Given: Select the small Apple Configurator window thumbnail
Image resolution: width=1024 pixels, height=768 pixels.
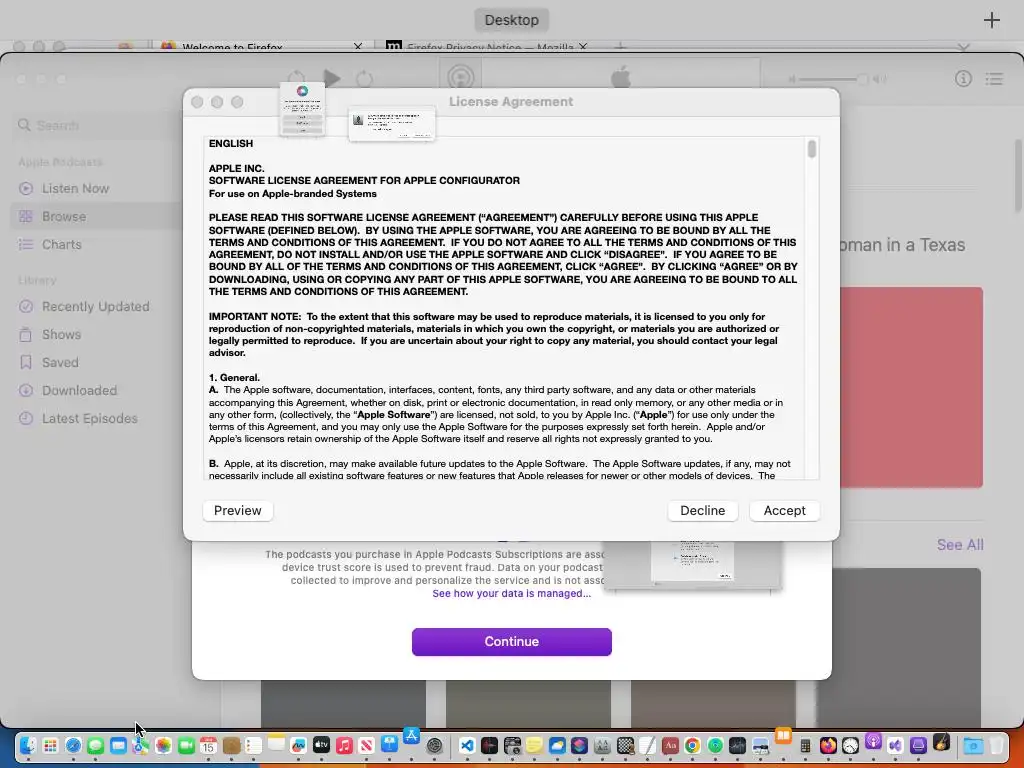Looking at the screenshot, I should coord(302,109).
